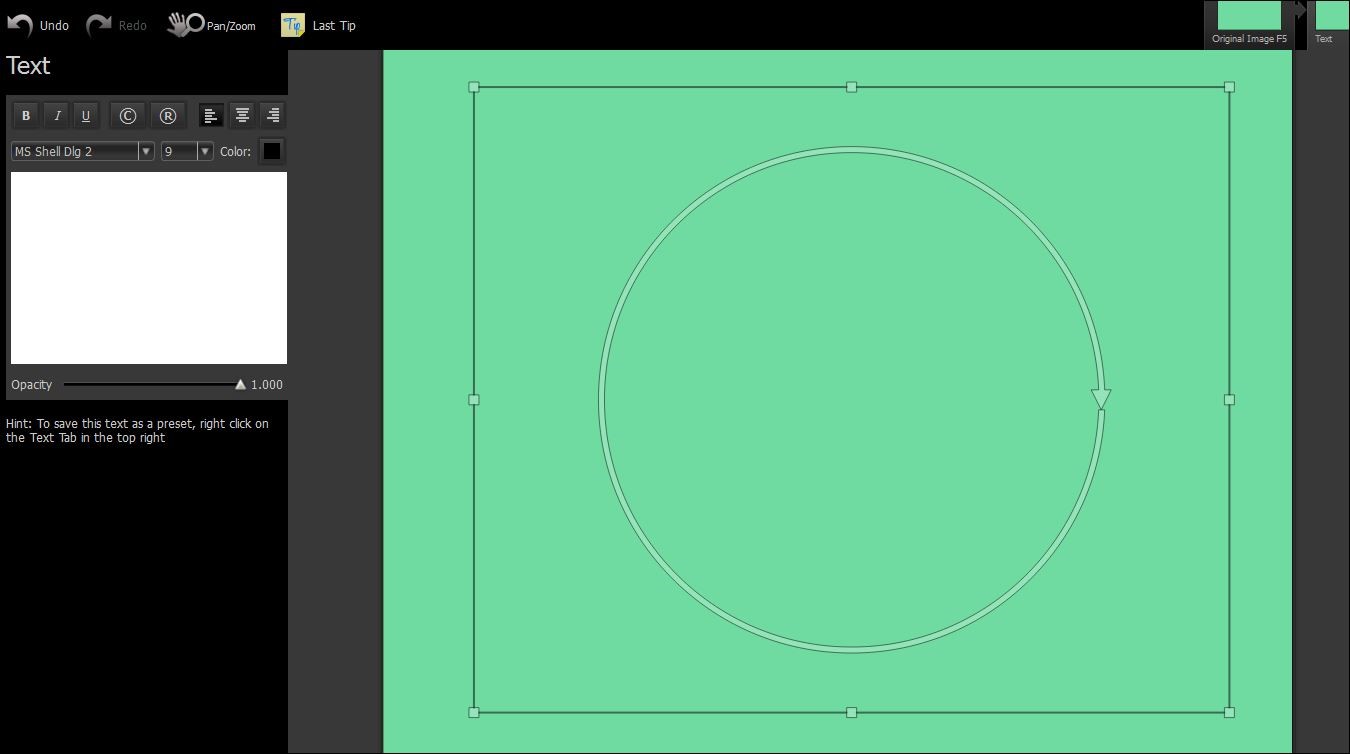The height and width of the screenshot is (754, 1350).
Task: Click the right-middle text box handle
Action: (1229, 399)
